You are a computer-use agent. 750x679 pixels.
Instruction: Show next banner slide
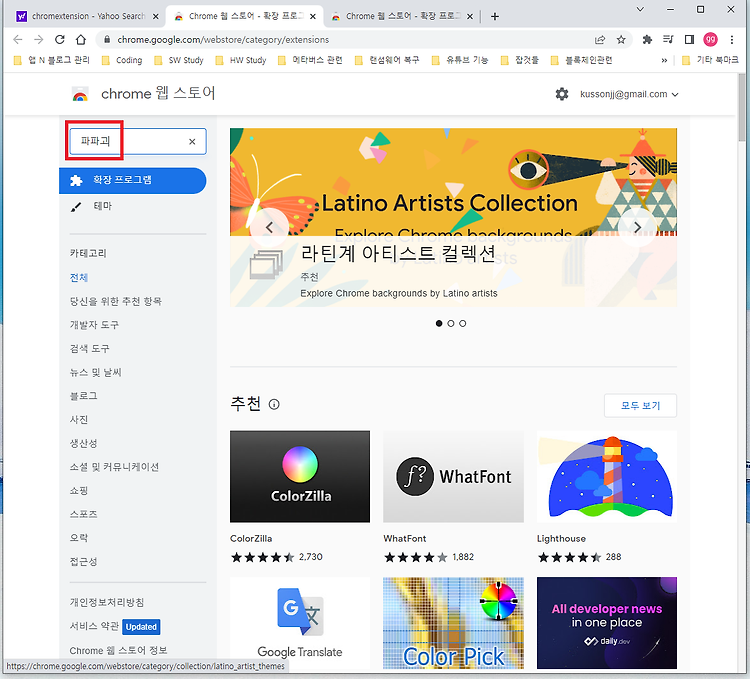coord(637,227)
